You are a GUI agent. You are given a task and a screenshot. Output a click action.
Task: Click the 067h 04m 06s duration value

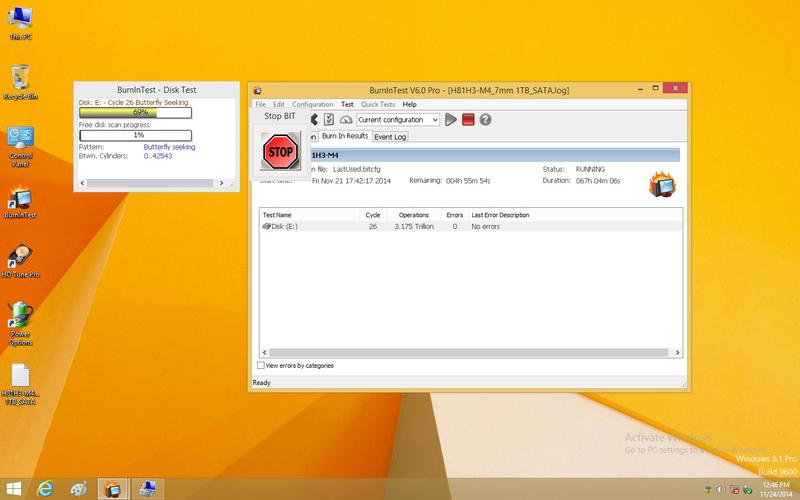pyautogui.click(x=598, y=181)
